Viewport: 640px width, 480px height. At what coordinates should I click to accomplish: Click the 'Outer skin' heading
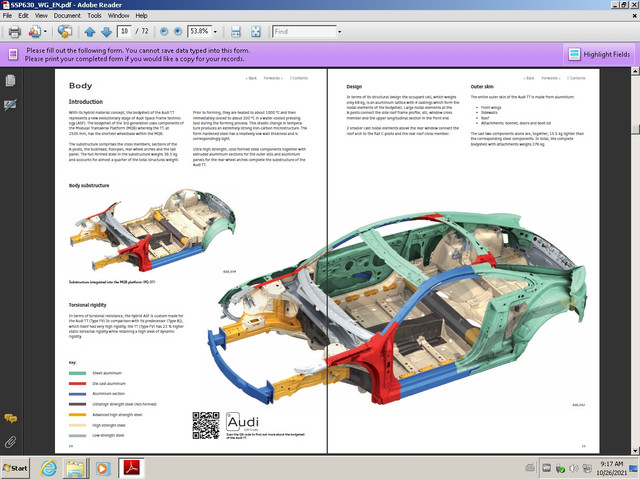tap(482, 87)
